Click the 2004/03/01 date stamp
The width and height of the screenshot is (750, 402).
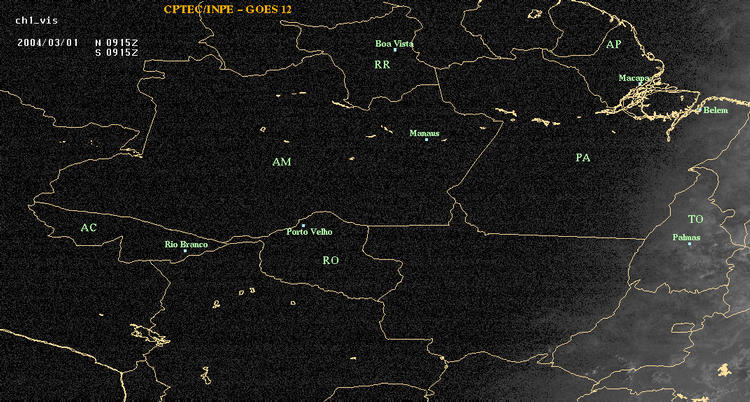pyautogui.click(x=48, y=42)
